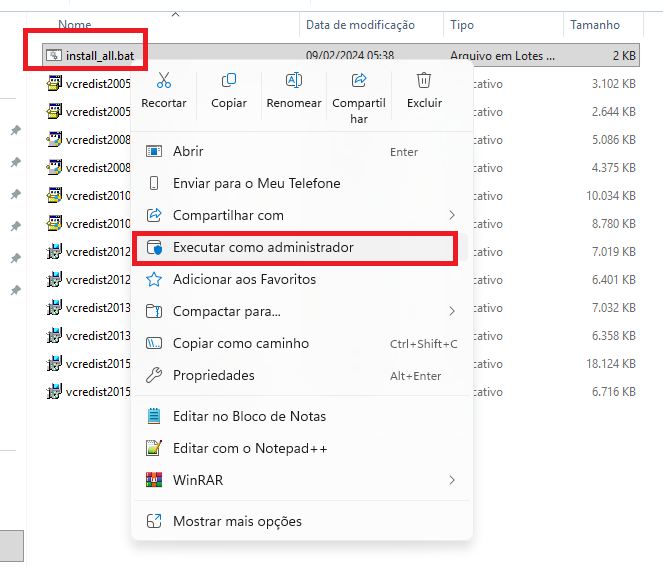Click the Notepad++ icon in menu
This screenshot has height=567, width=663.
(x=154, y=448)
